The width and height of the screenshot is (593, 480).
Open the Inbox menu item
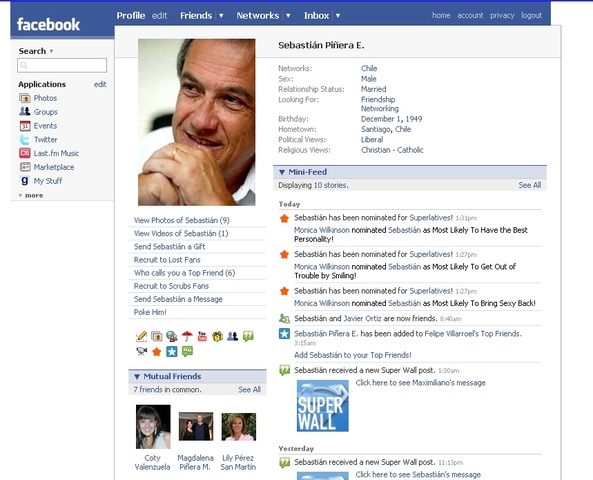coord(317,16)
